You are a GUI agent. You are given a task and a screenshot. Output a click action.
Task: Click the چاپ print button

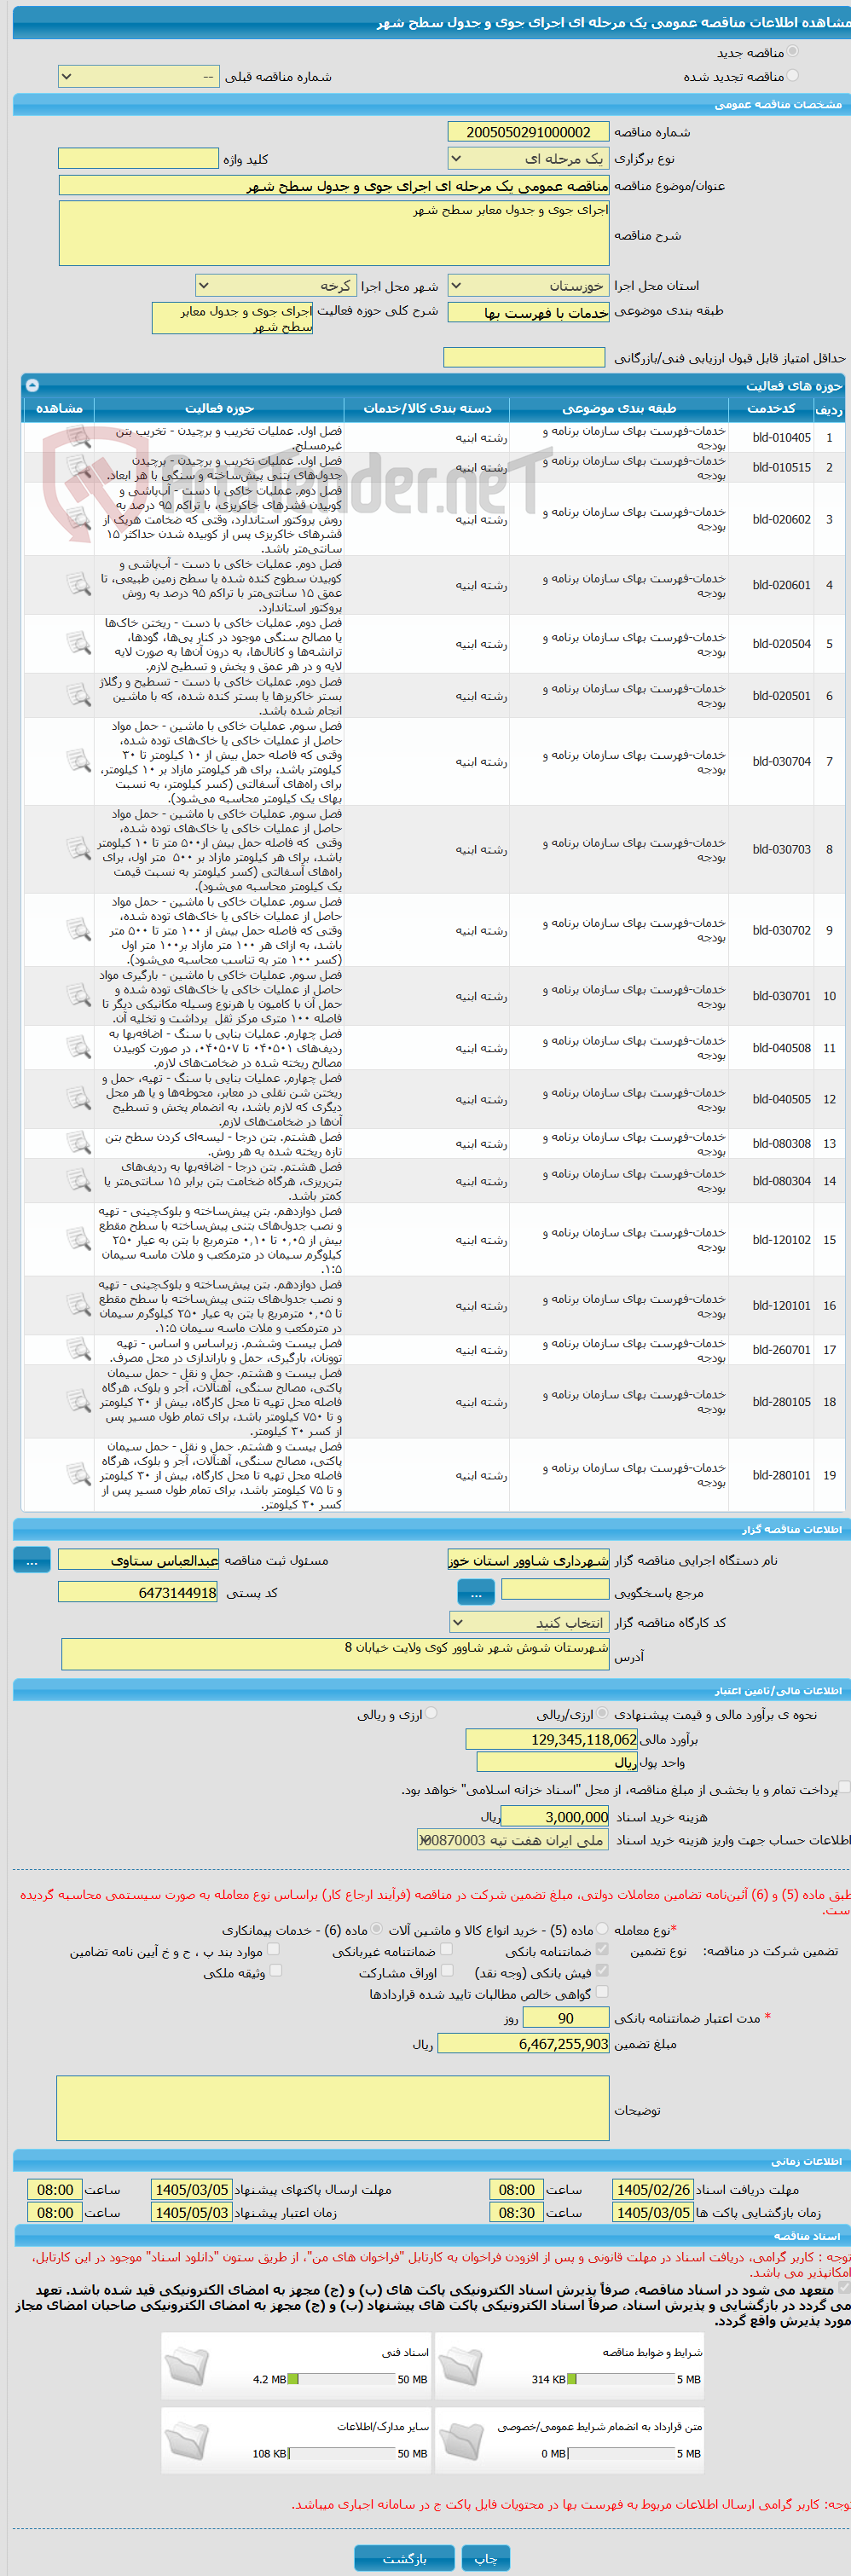pos(486,2558)
